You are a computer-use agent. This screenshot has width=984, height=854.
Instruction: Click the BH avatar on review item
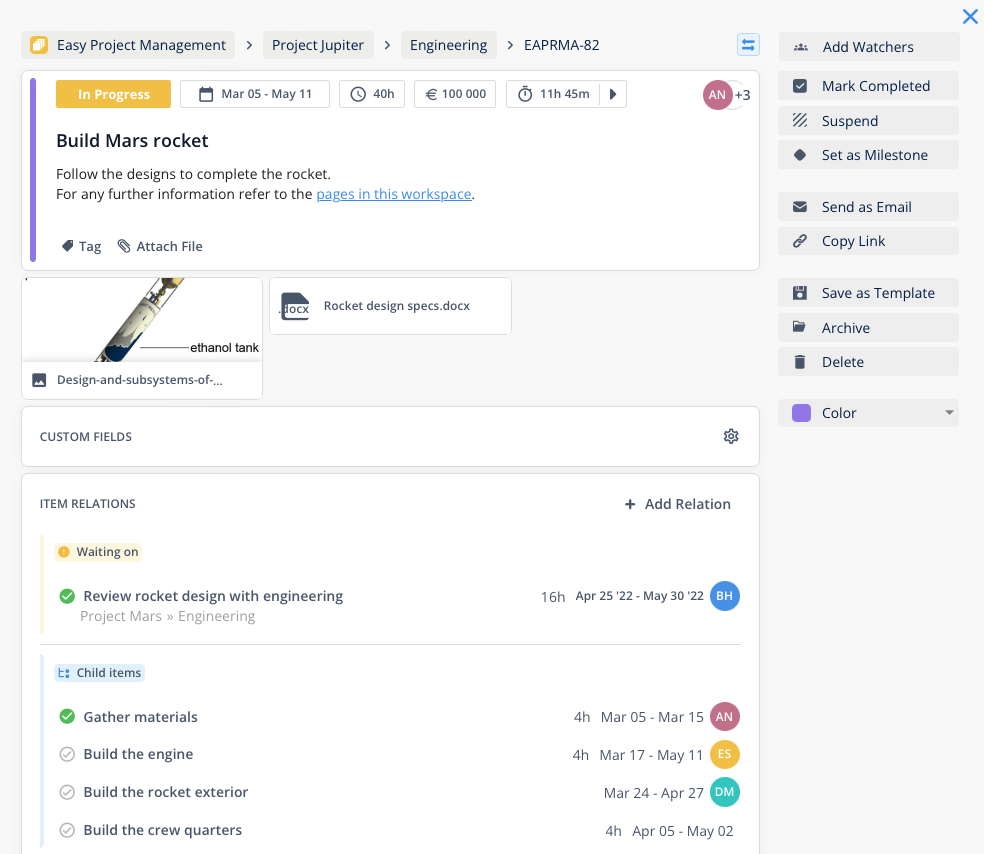[x=725, y=596]
